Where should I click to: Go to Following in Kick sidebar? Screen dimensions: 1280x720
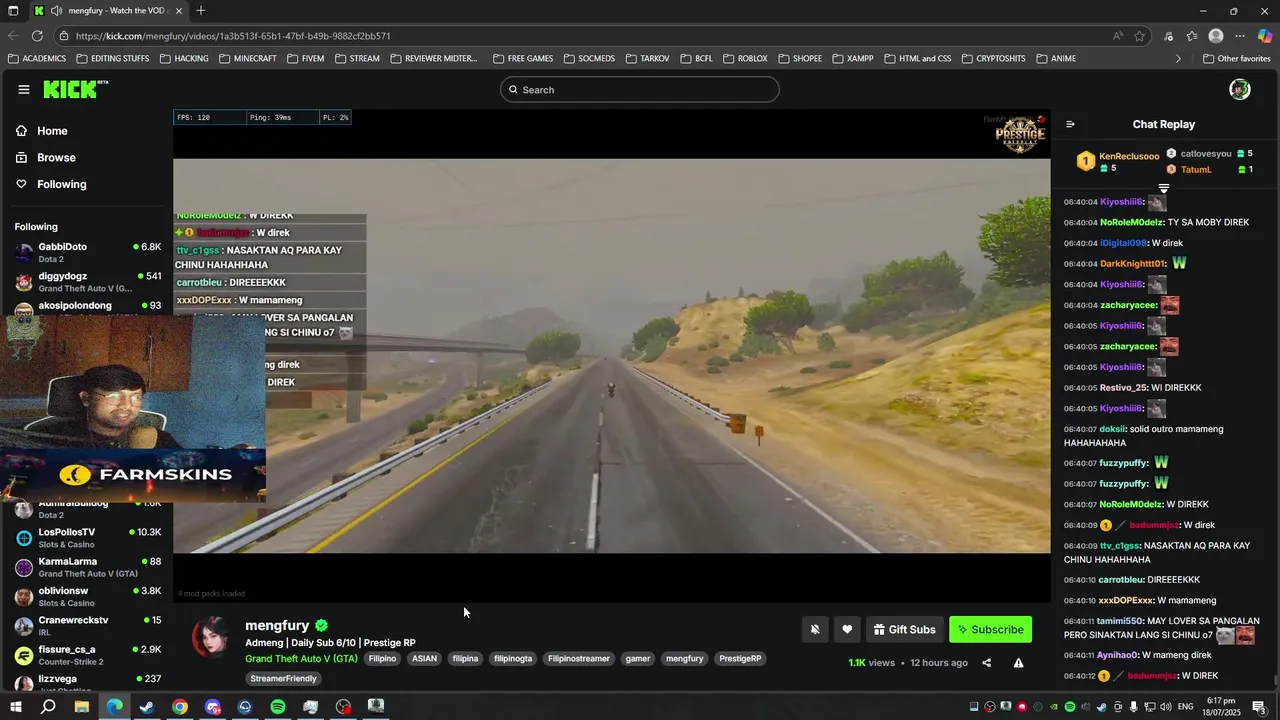pos(50,184)
